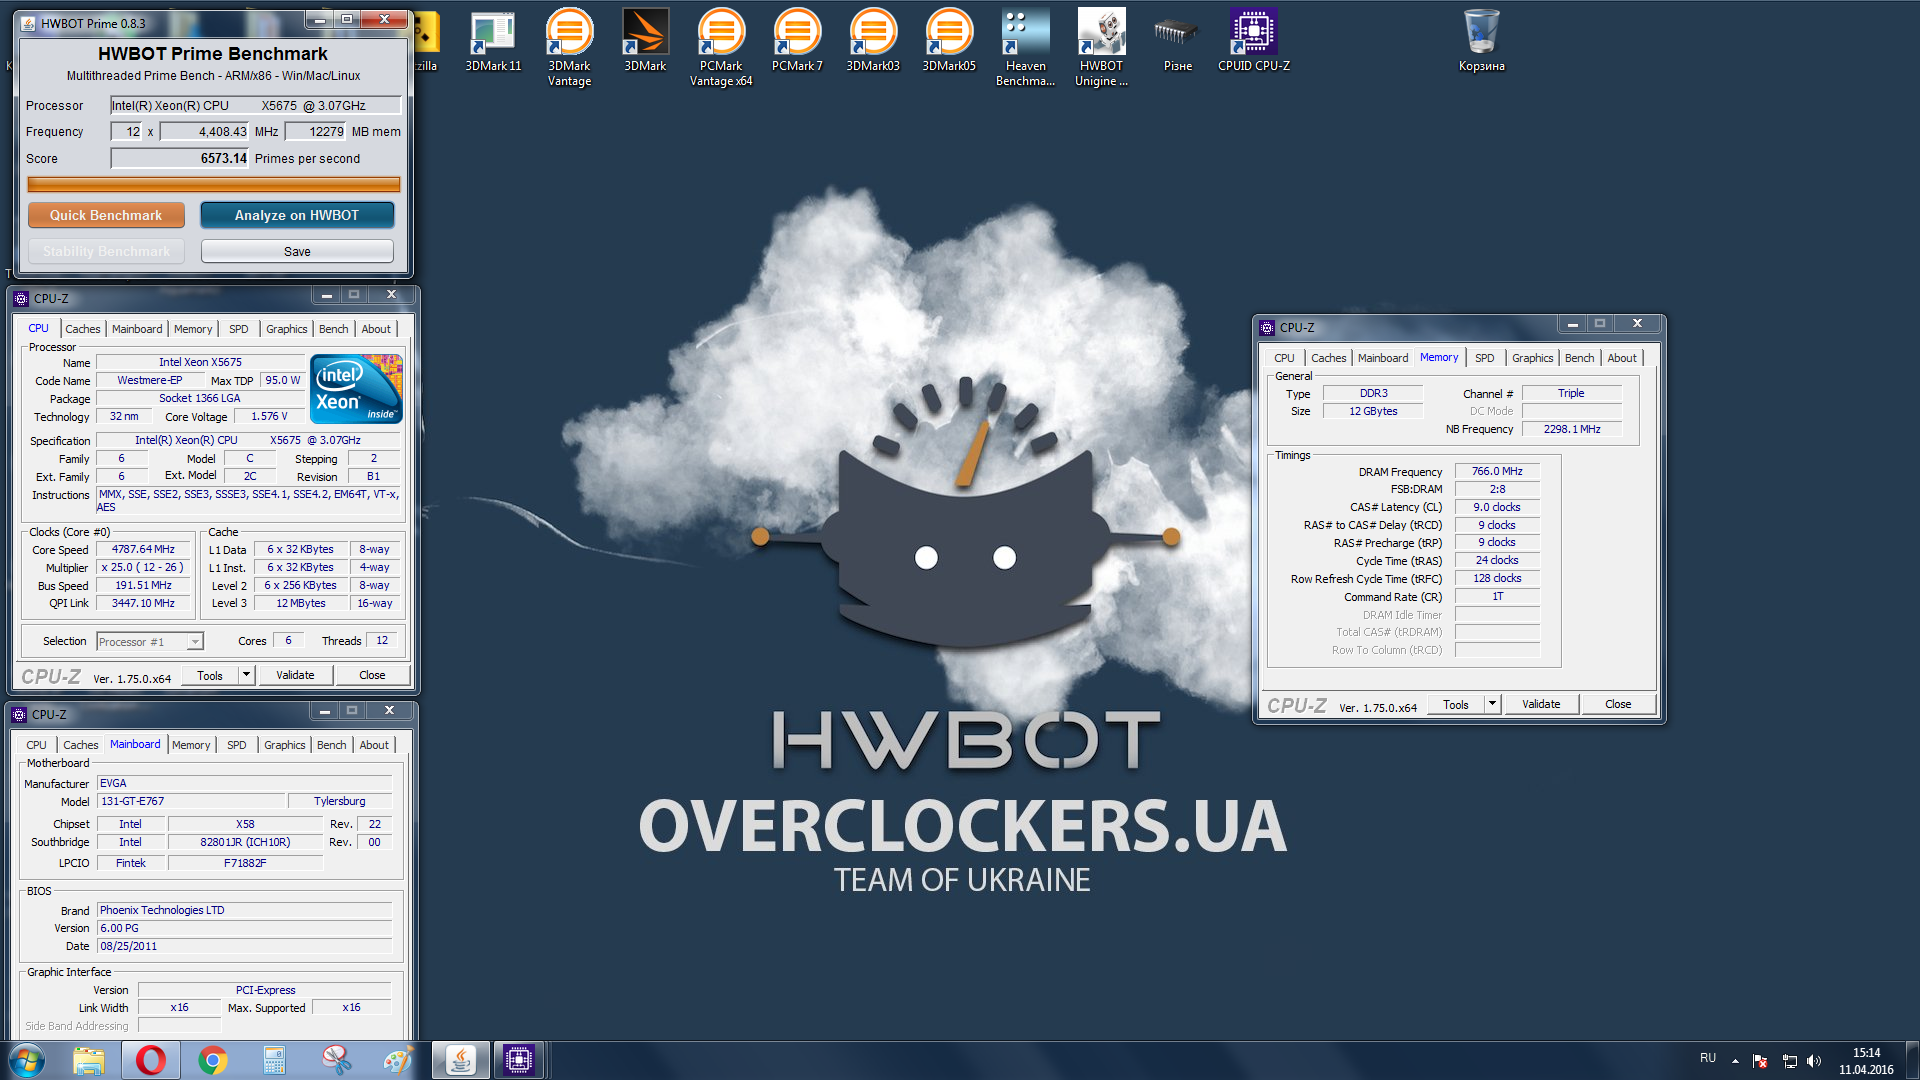This screenshot has width=1920, height=1080.
Task: Open the 3DMark03 desktop shortcut
Action: [x=873, y=41]
